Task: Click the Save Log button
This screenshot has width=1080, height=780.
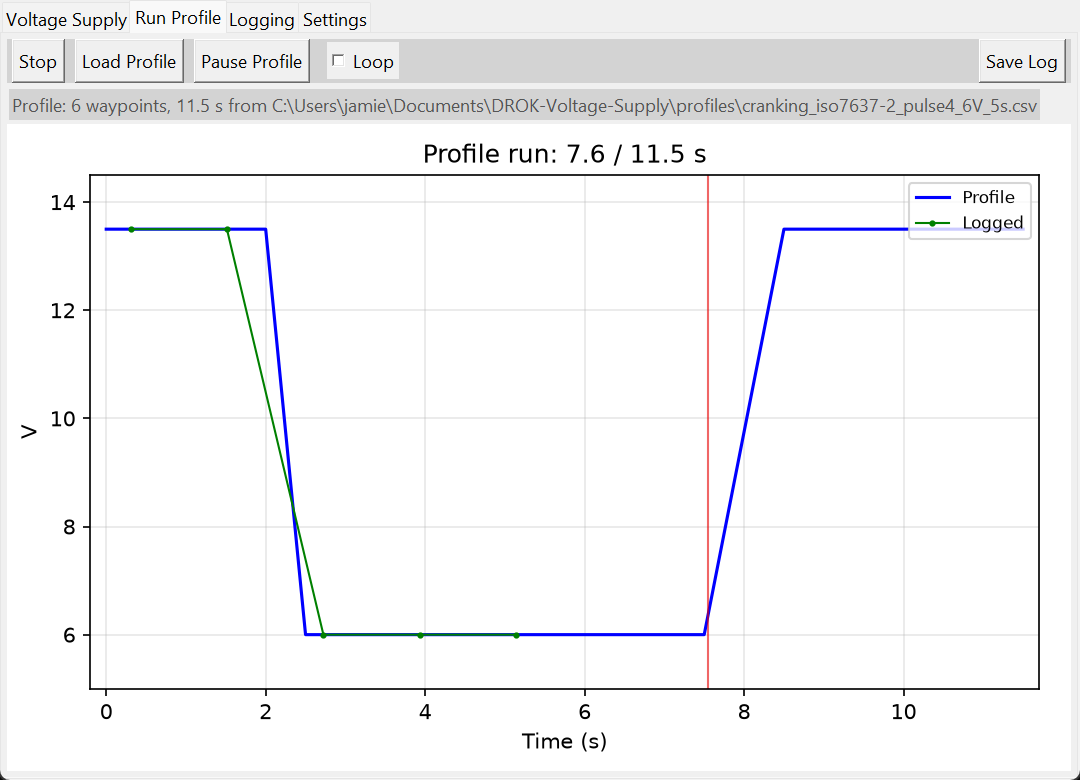Action: point(1021,61)
